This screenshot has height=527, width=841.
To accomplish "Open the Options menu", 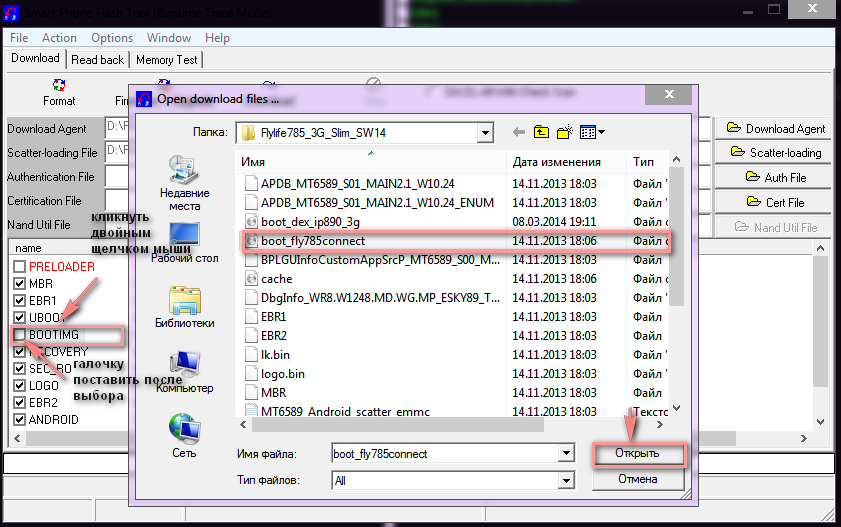I will click(111, 38).
